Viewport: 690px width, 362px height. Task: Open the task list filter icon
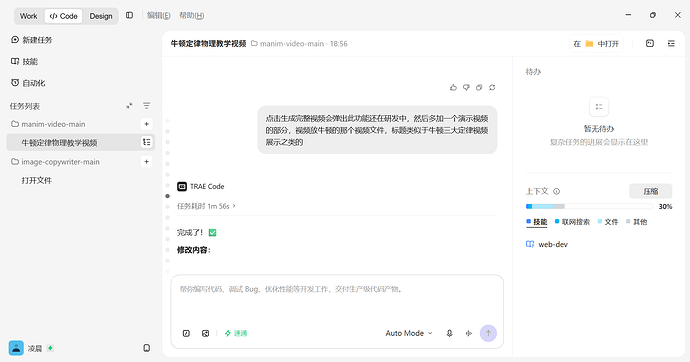[147, 106]
